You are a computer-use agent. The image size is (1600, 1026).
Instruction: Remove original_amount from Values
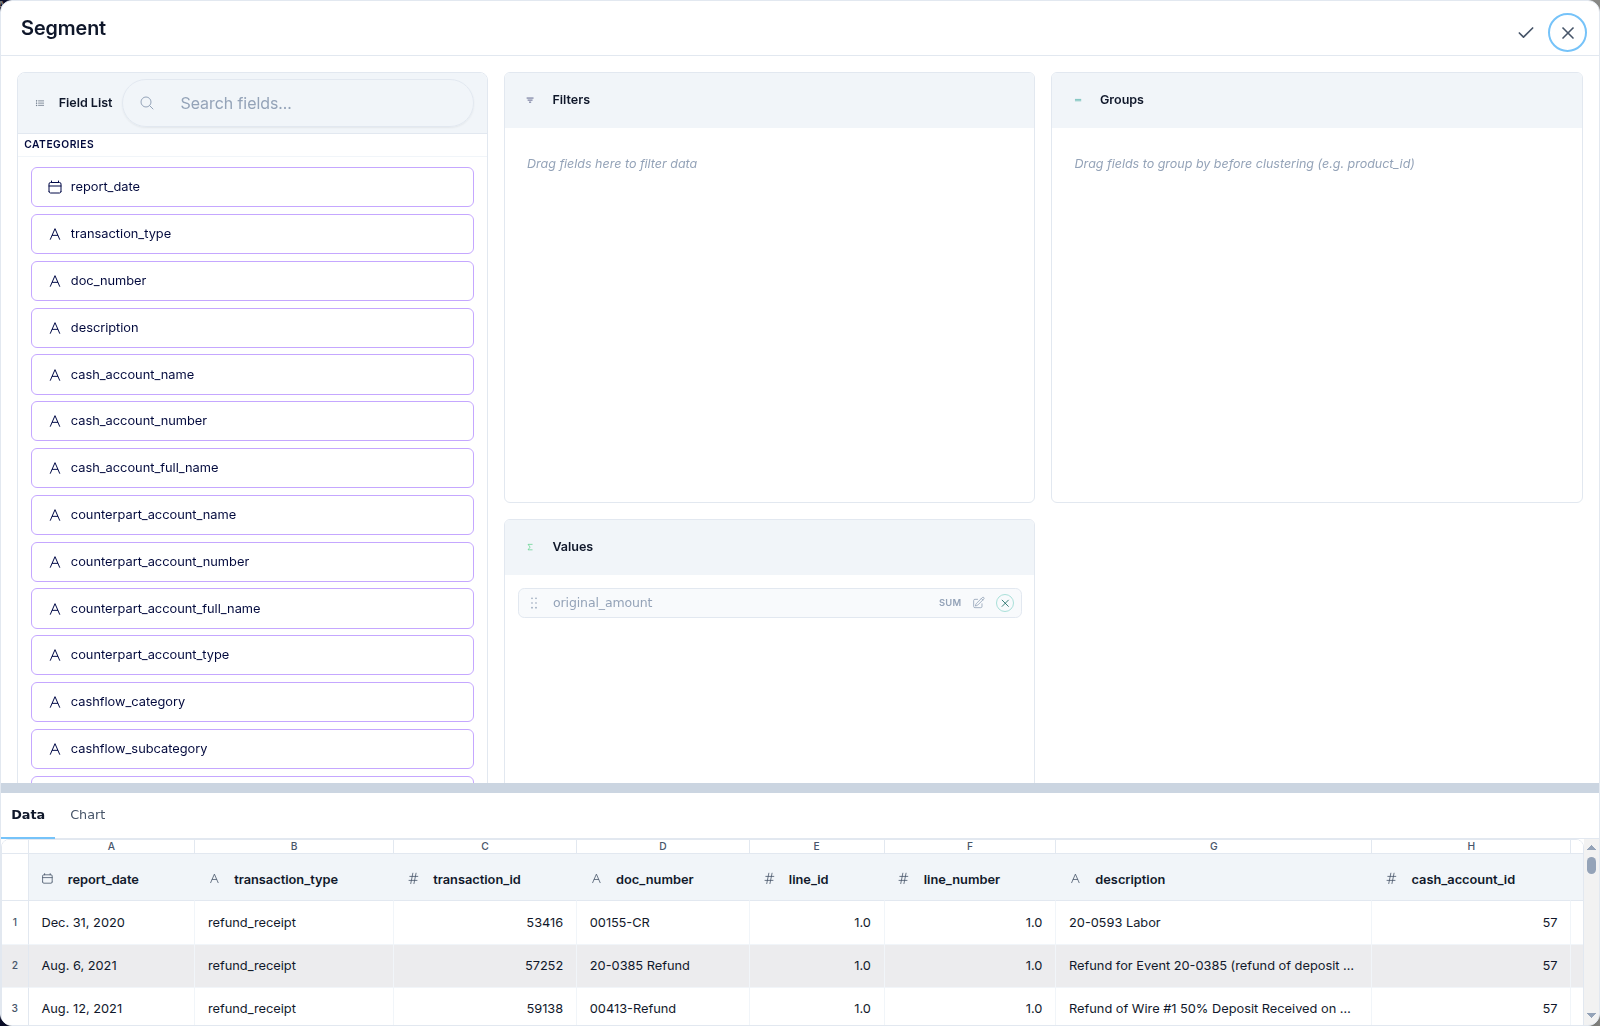(x=1005, y=603)
